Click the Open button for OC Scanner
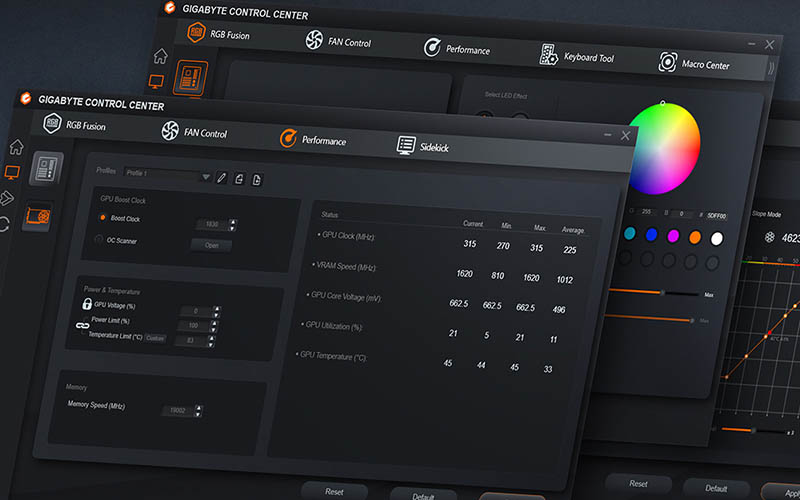This screenshot has width=800, height=500. pos(211,245)
